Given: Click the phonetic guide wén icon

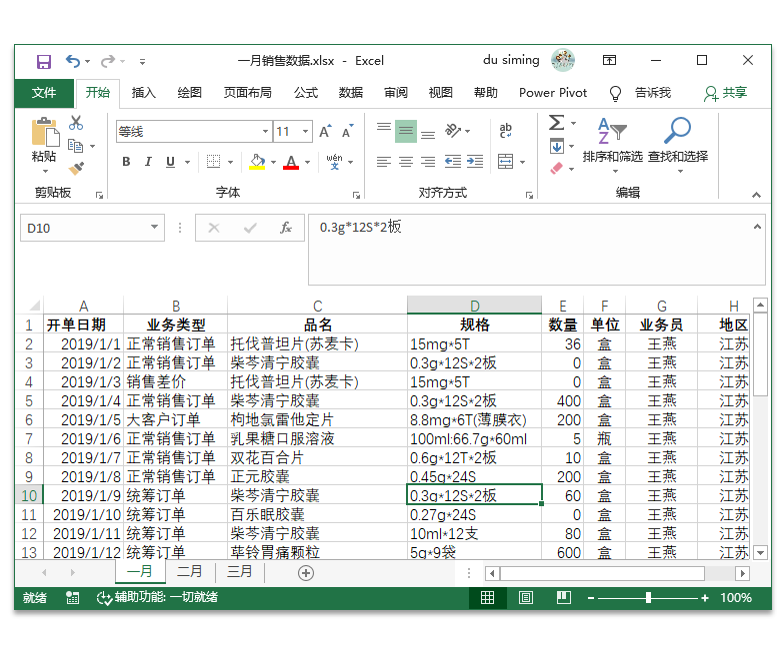Looking at the screenshot, I should point(334,162).
